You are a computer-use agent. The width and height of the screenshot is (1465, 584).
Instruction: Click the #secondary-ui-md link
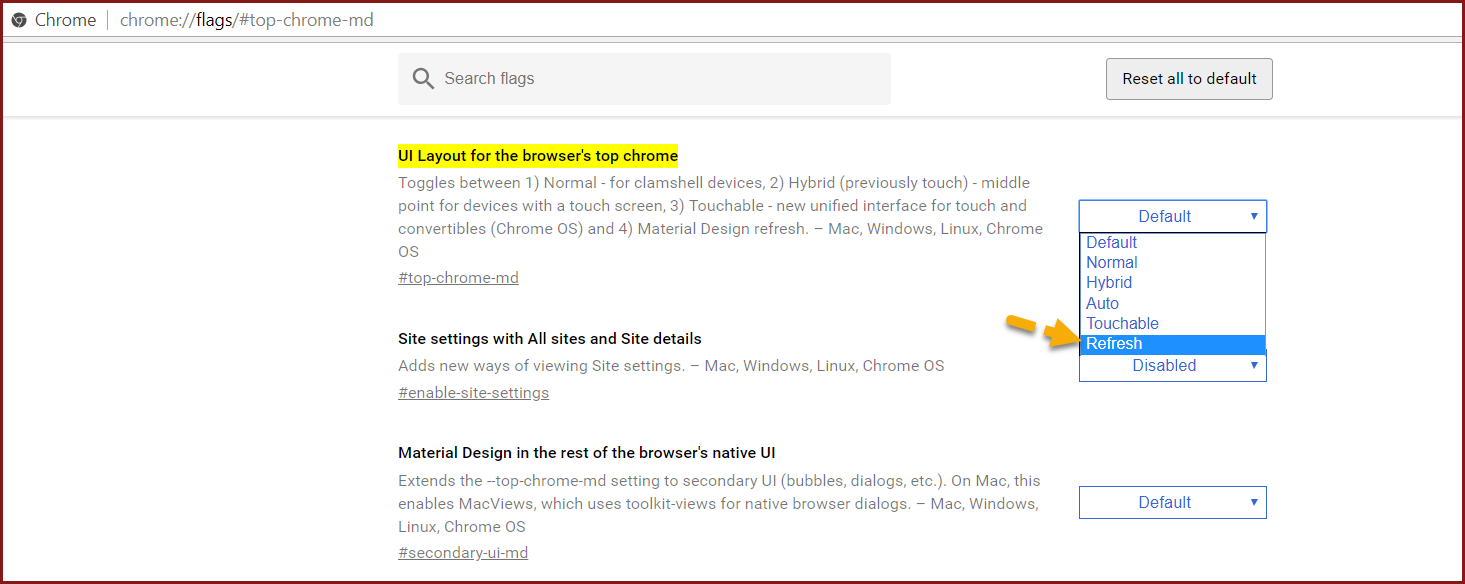click(x=463, y=553)
